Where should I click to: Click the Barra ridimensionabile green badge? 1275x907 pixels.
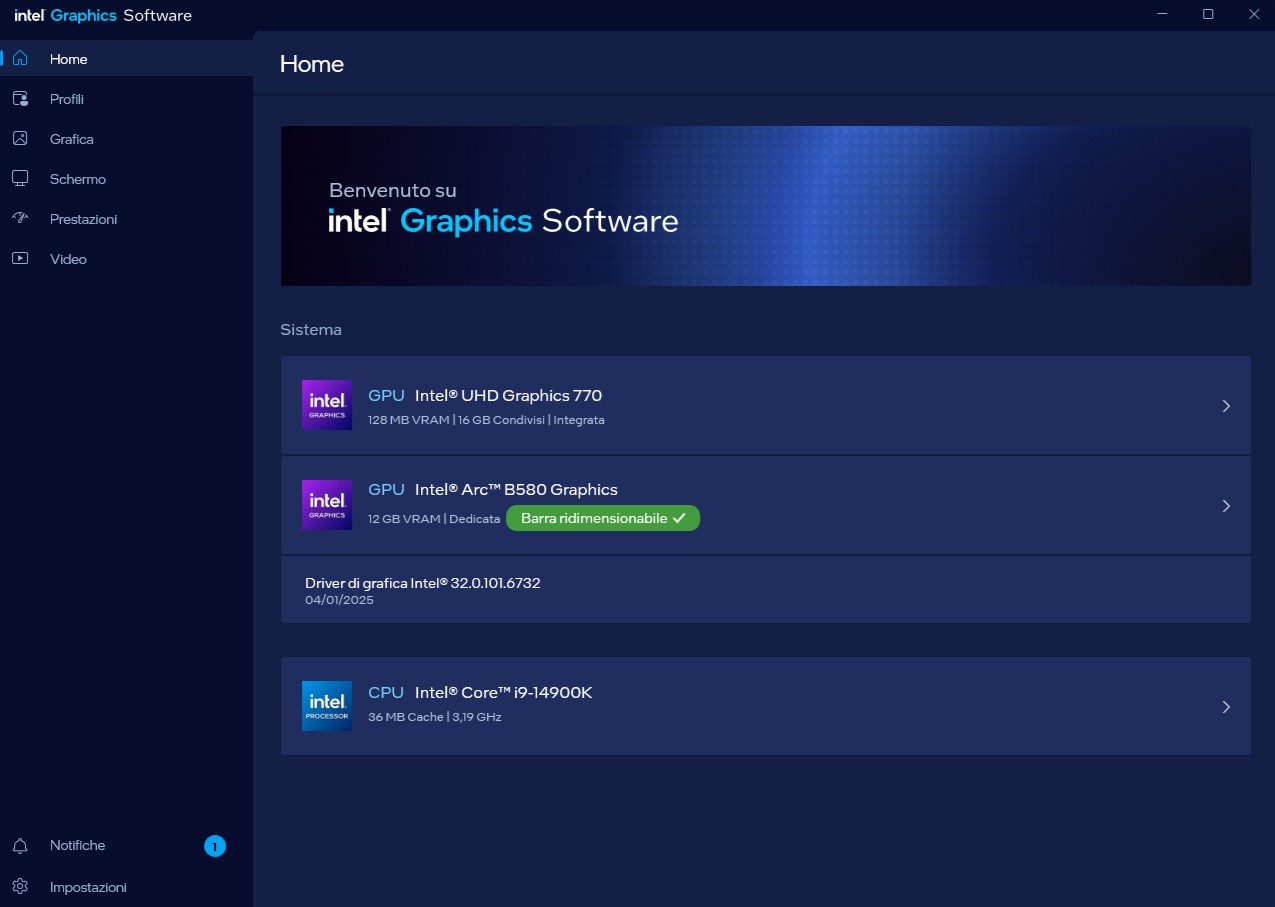(x=602, y=518)
